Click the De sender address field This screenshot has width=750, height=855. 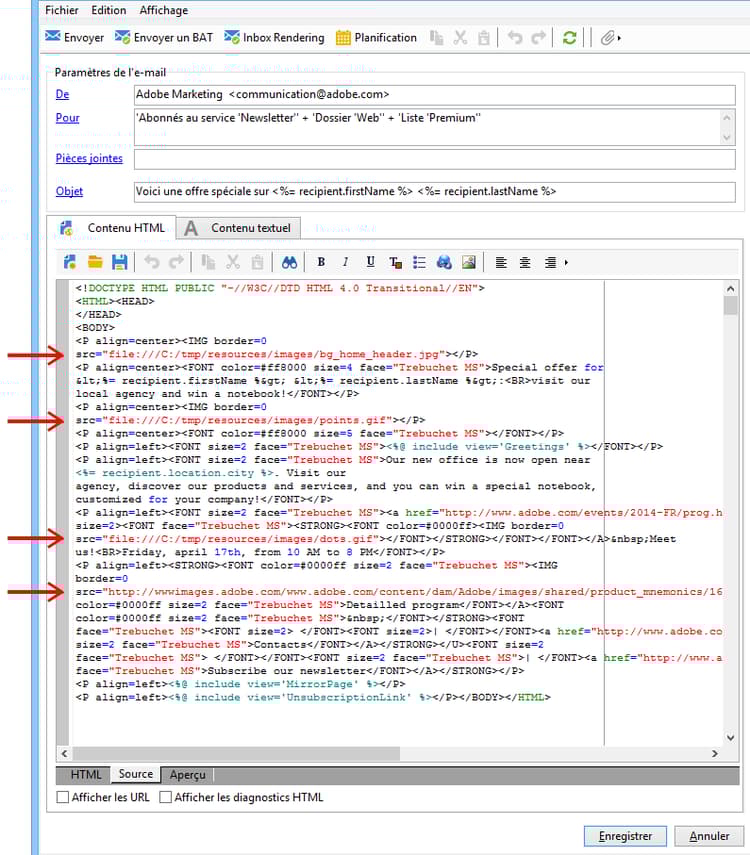coord(435,95)
